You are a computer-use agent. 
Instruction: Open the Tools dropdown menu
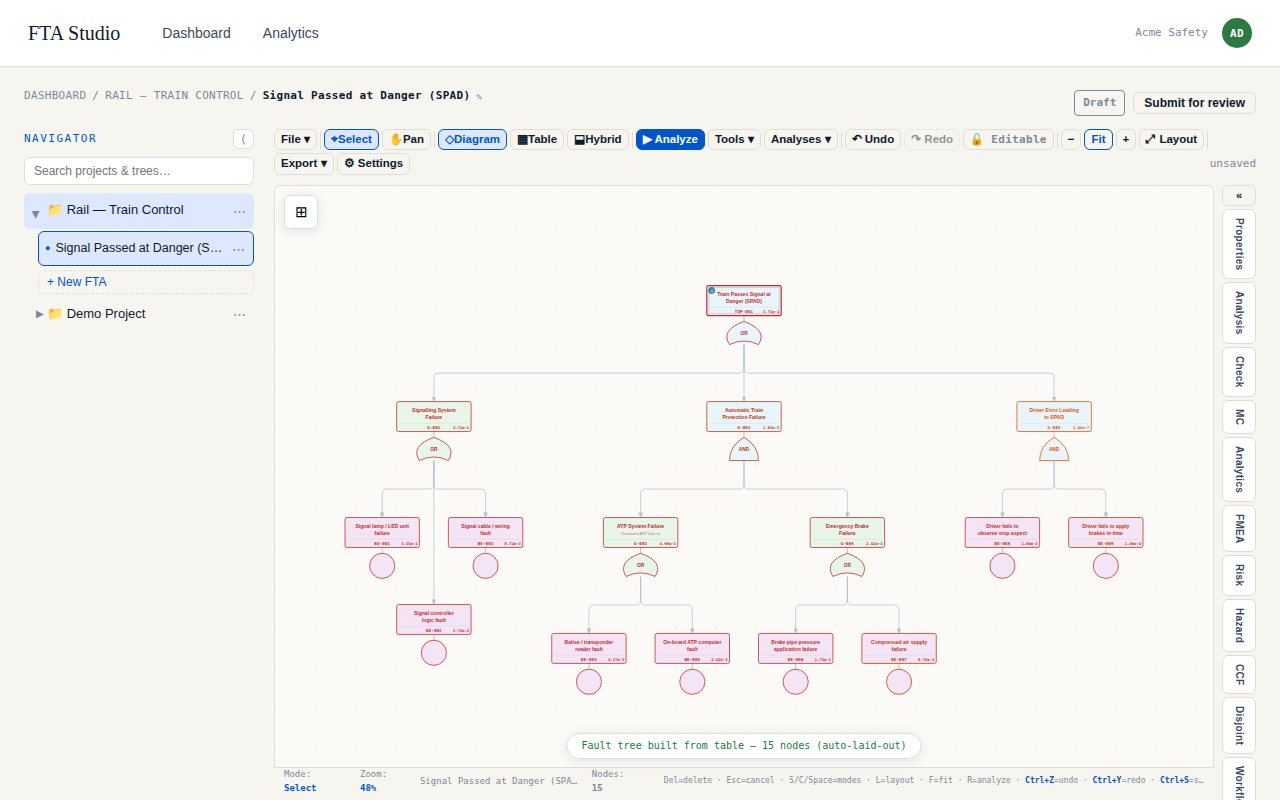tap(734, 139)
